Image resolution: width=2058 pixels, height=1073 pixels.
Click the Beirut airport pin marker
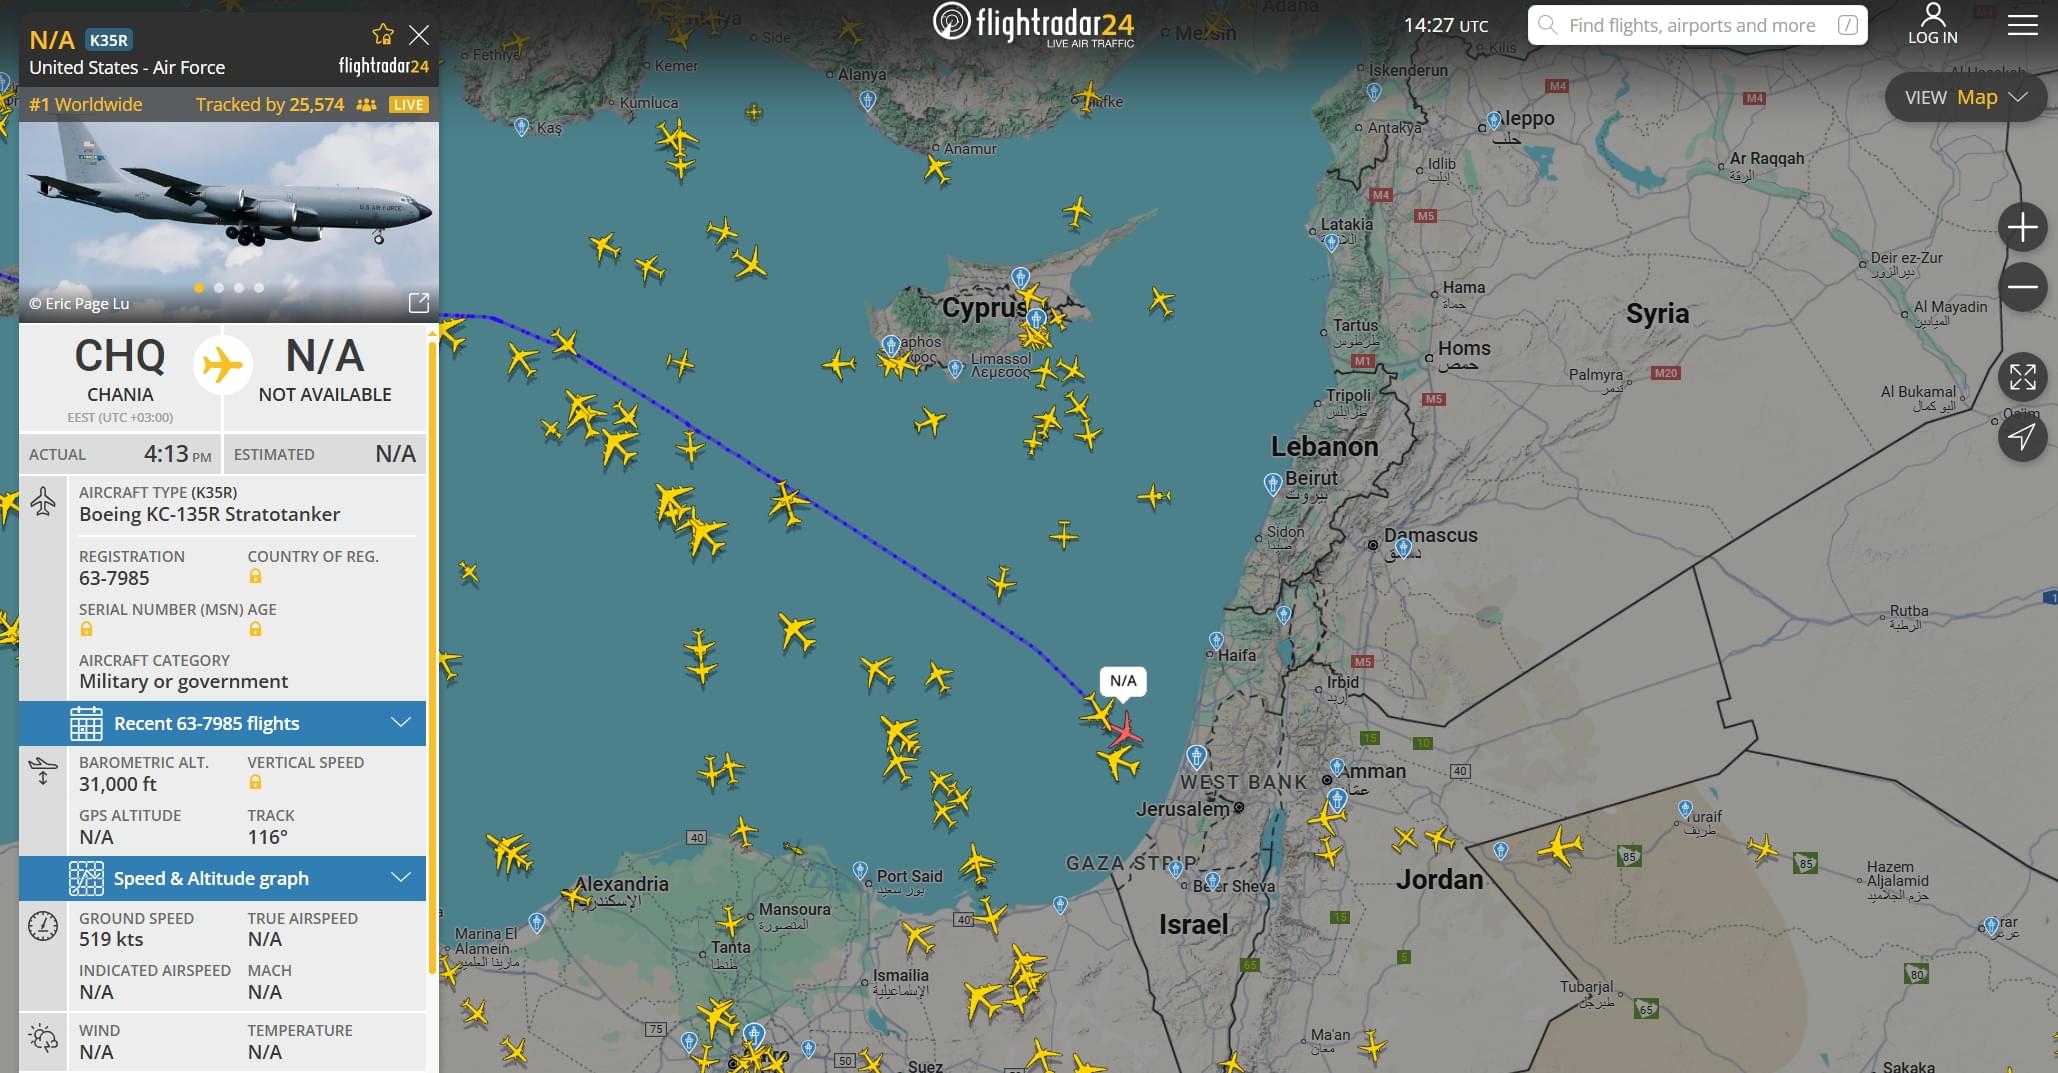[x=1272, y=485]
